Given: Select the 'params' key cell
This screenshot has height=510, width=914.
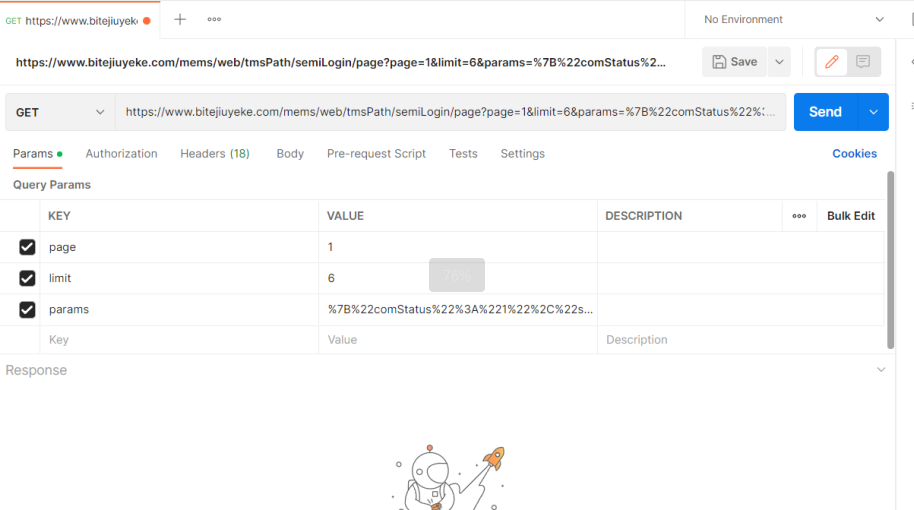Looking at the screenshot, I should coord(179,309).
